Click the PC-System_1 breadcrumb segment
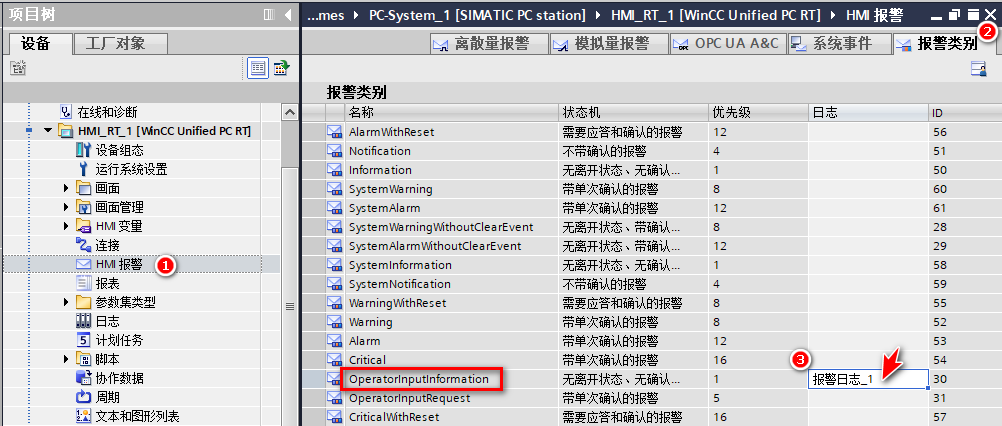This screenshot has height=426, width=1002. coord(477,14)
